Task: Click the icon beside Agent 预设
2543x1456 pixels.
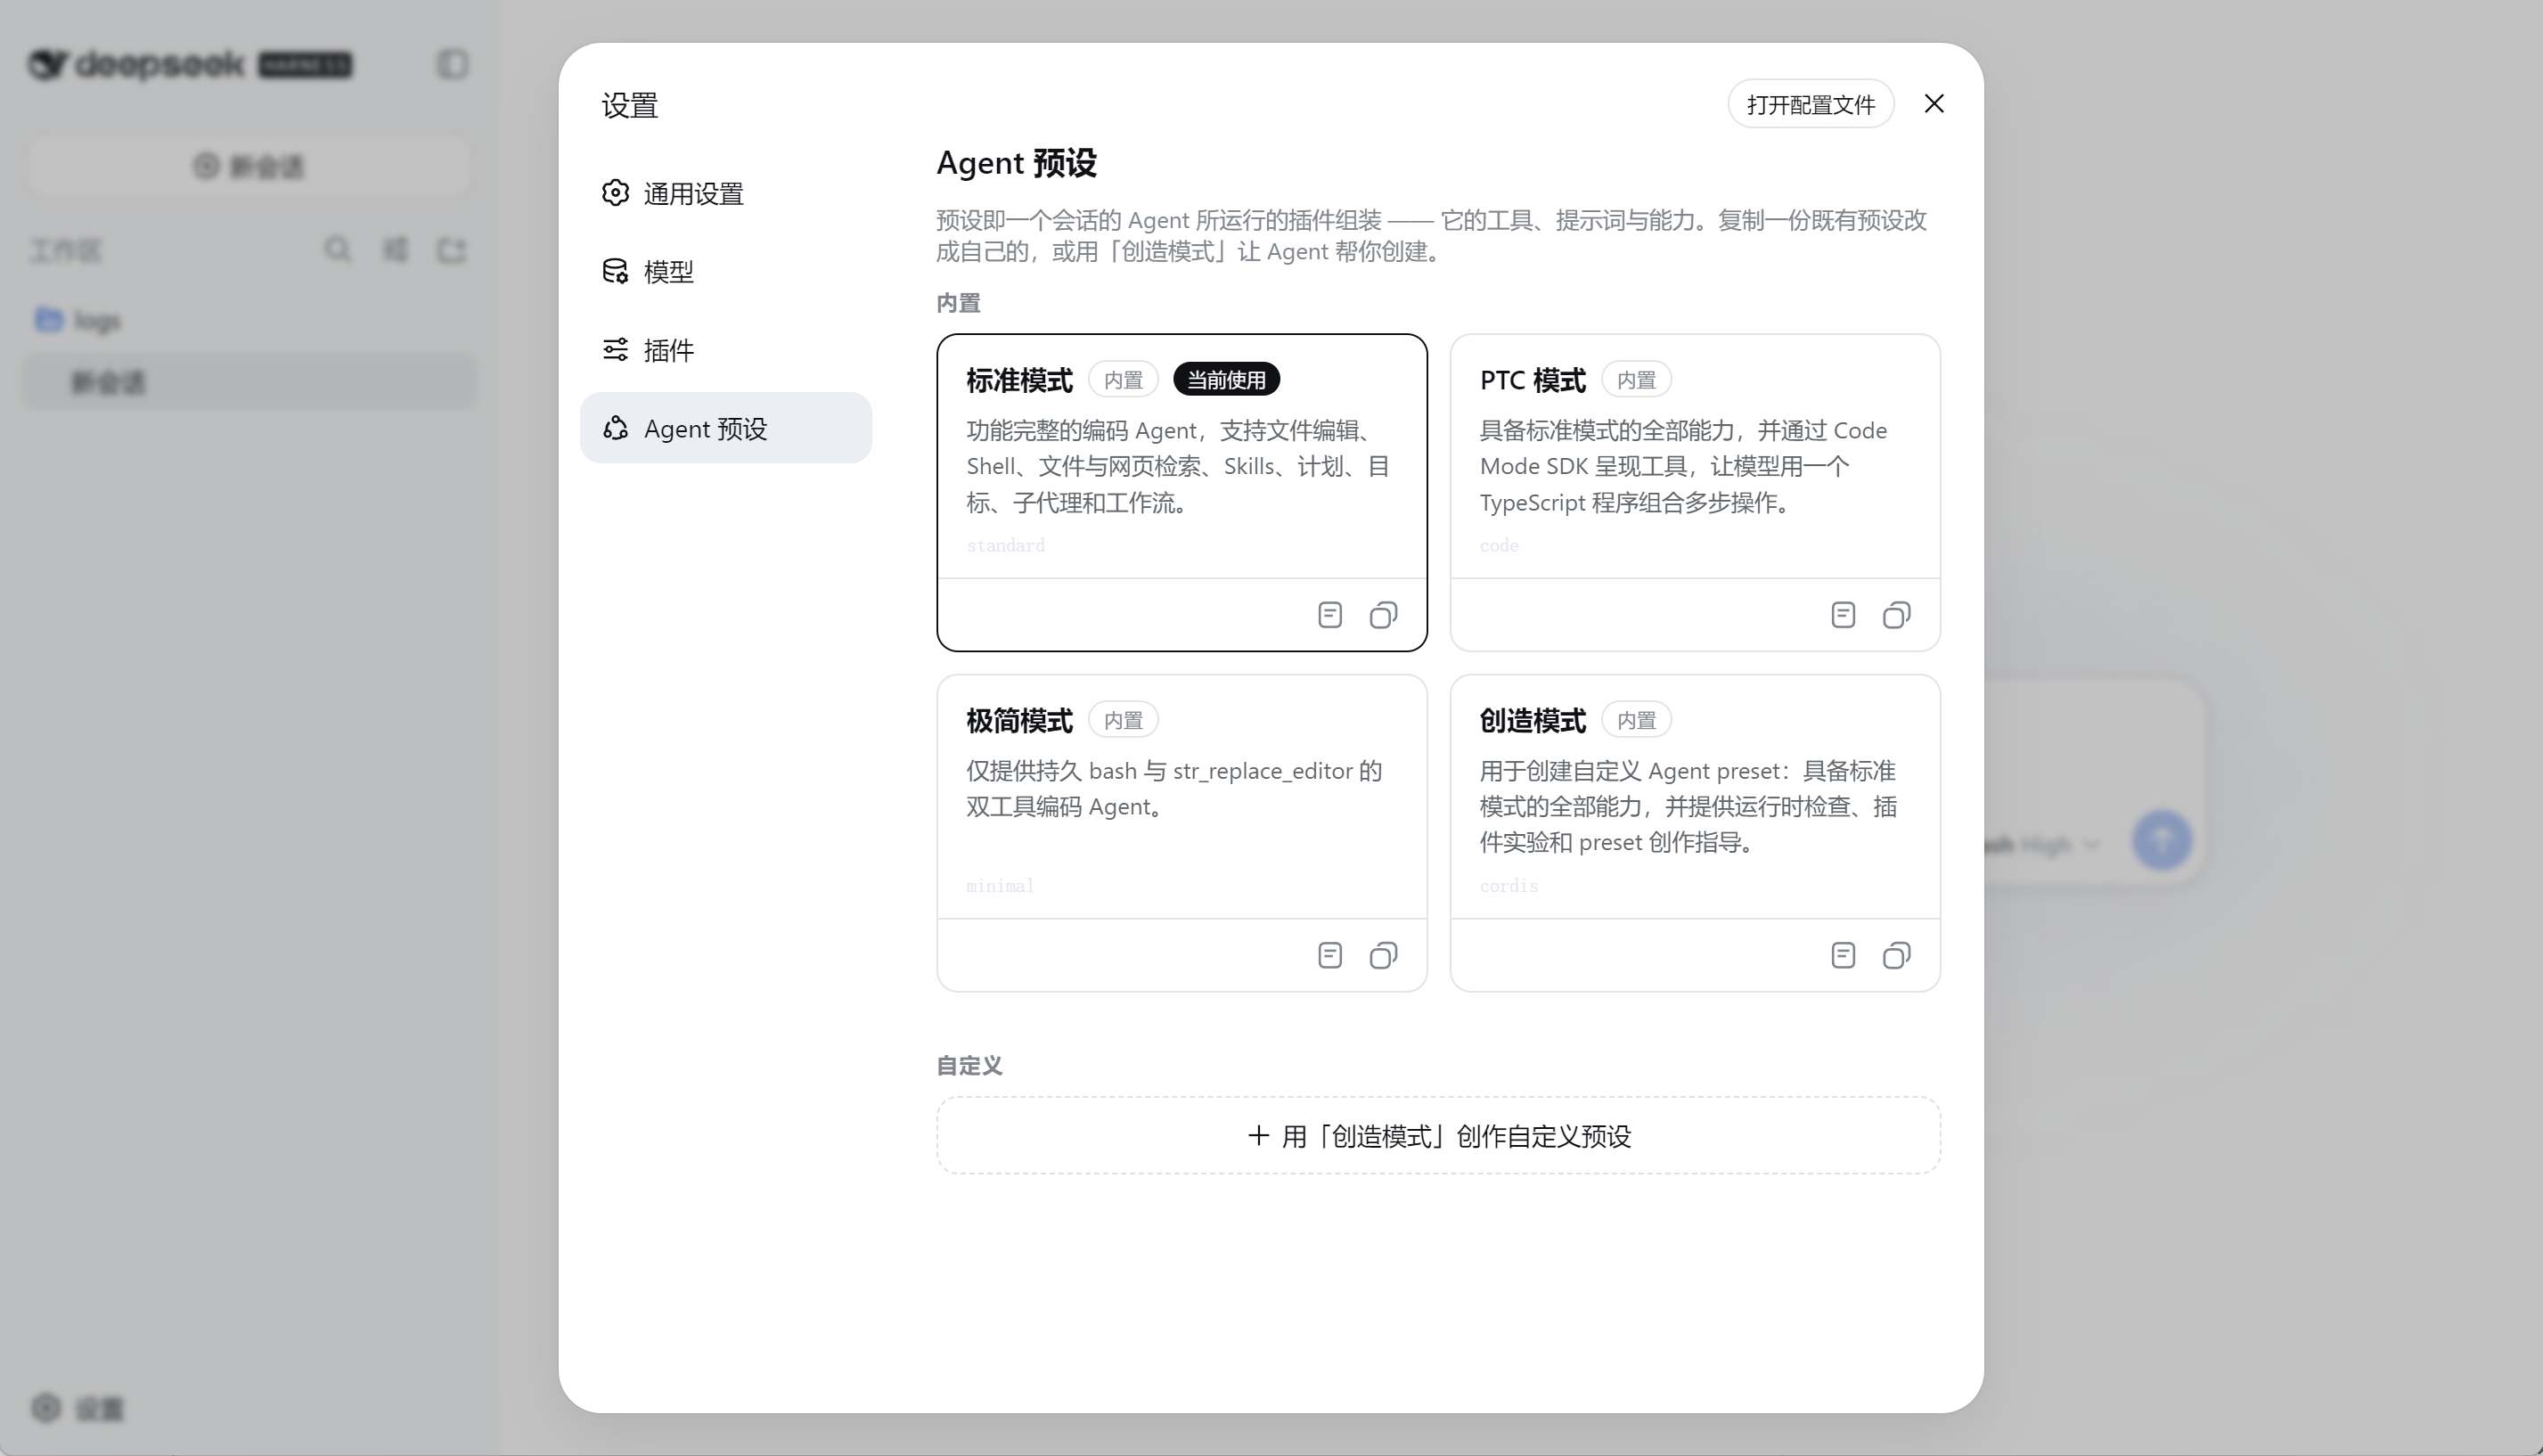Action: click(615, 428)
